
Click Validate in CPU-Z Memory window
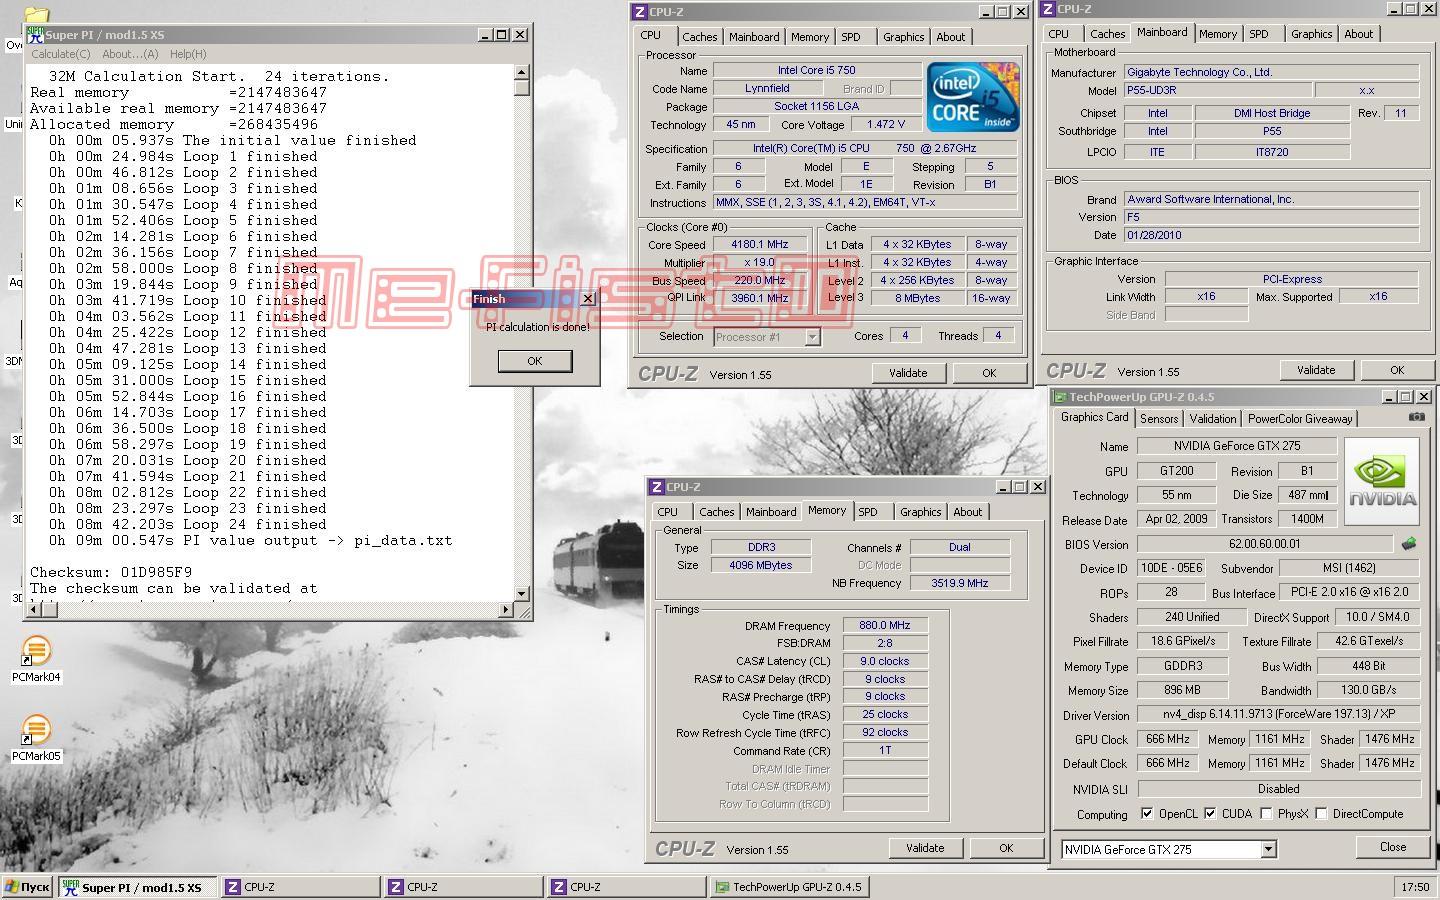coord(925,848)
